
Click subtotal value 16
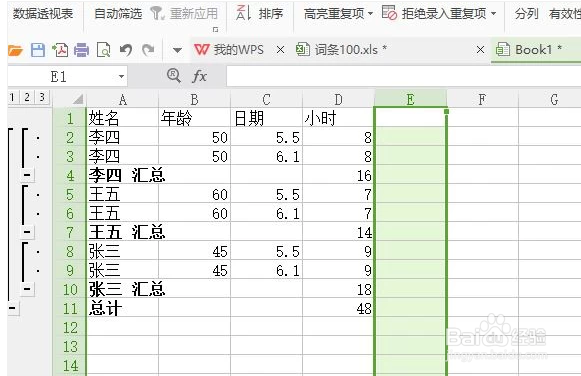[338, 175]
